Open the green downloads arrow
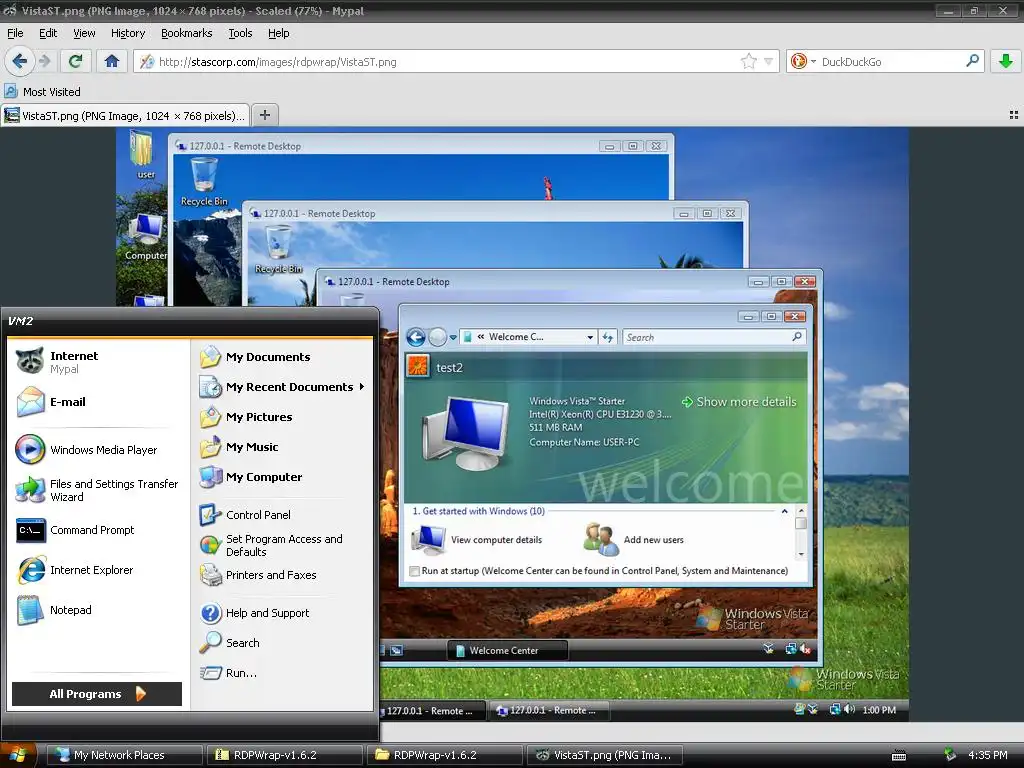Viewport: 1024px width, 768px height. 1005,61
